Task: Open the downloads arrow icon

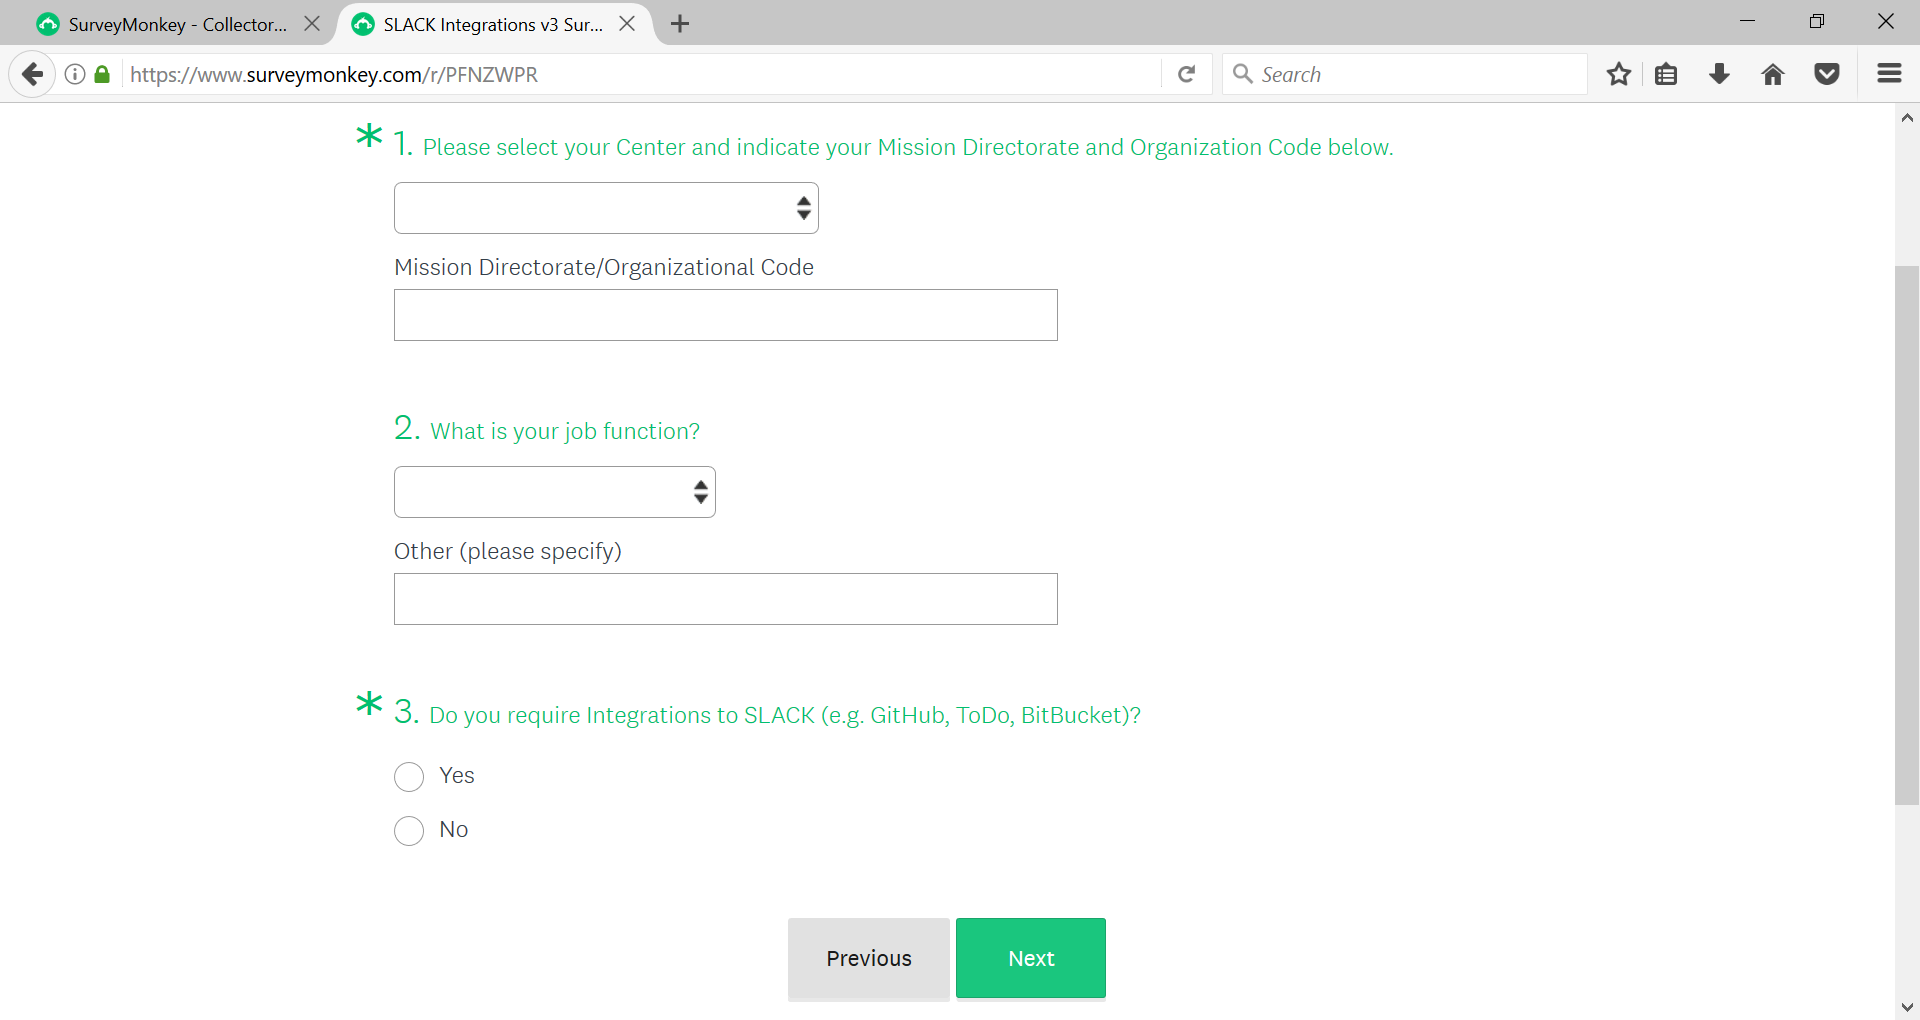Action: pos(1720,74)
